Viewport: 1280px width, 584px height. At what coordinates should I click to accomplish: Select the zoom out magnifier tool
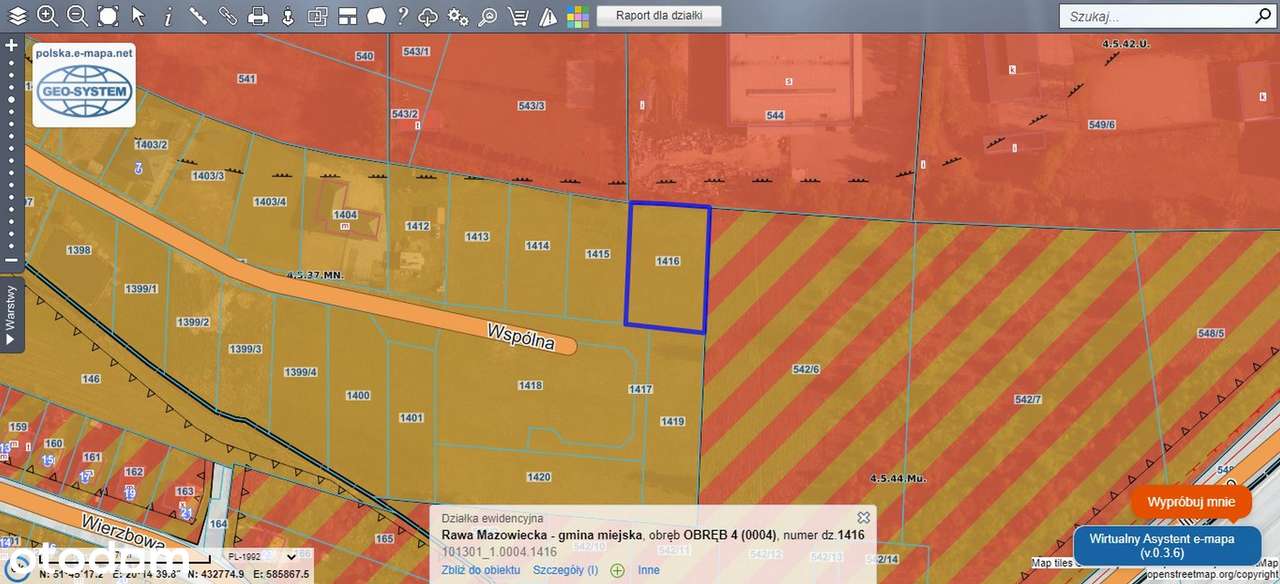tap(77, 15)
